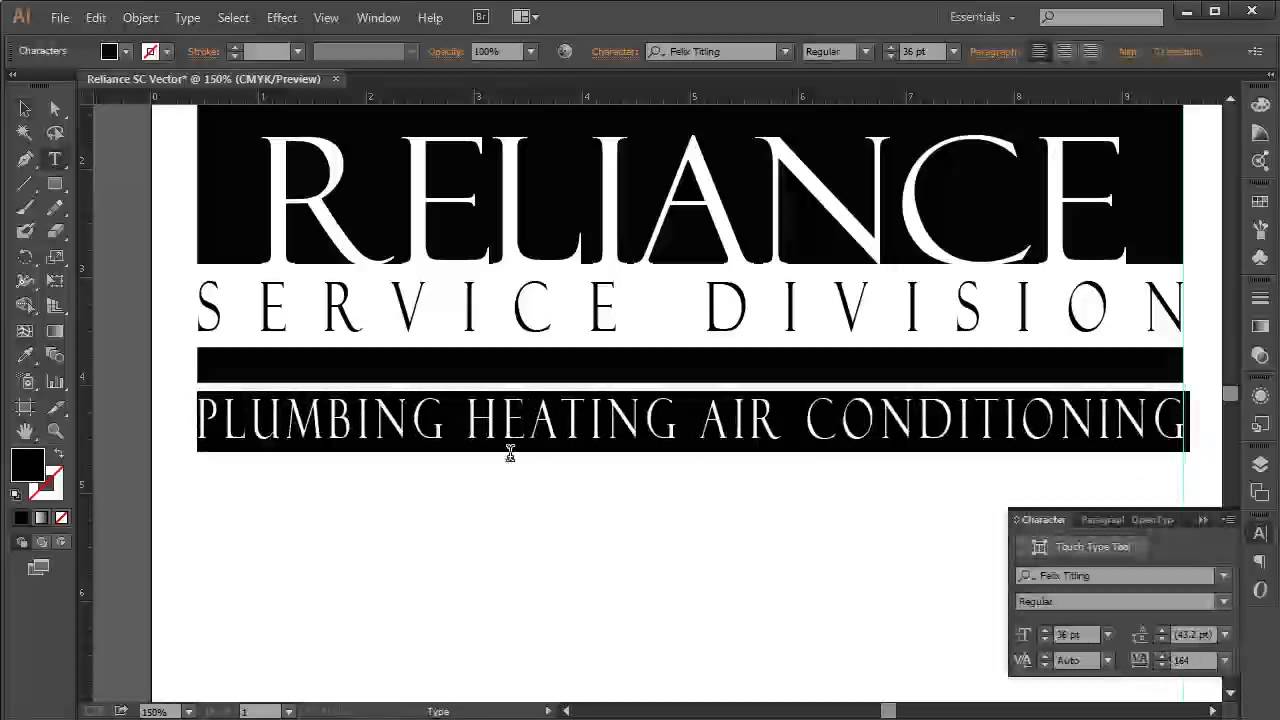The image size is (1280, 720).
Task: Click the orange Stroke link
Action: tap(204, 52)
